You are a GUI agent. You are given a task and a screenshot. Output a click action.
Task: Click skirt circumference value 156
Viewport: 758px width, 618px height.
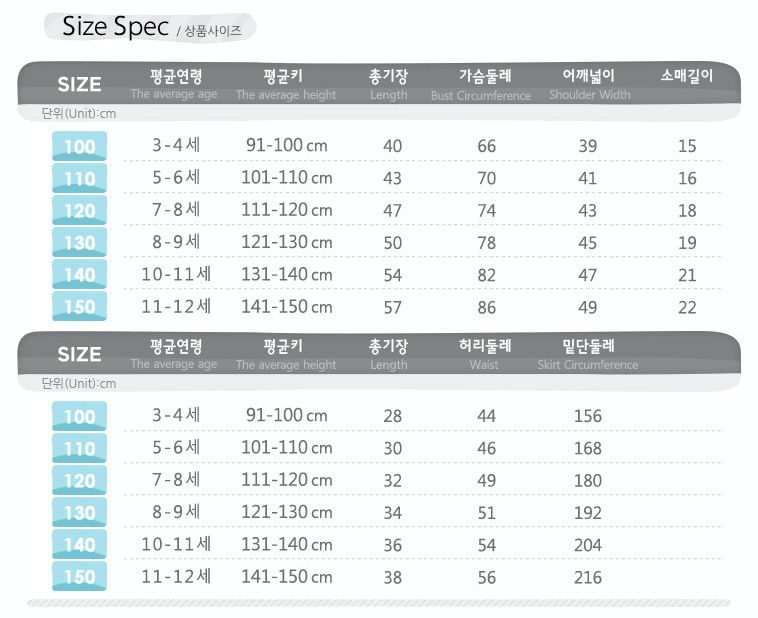point(588,417)
